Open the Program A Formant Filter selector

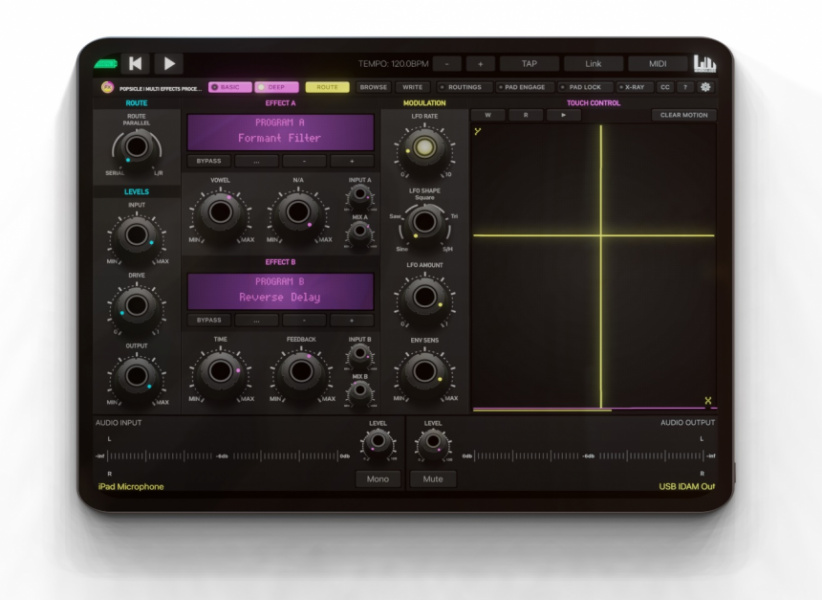pos(280,131)
